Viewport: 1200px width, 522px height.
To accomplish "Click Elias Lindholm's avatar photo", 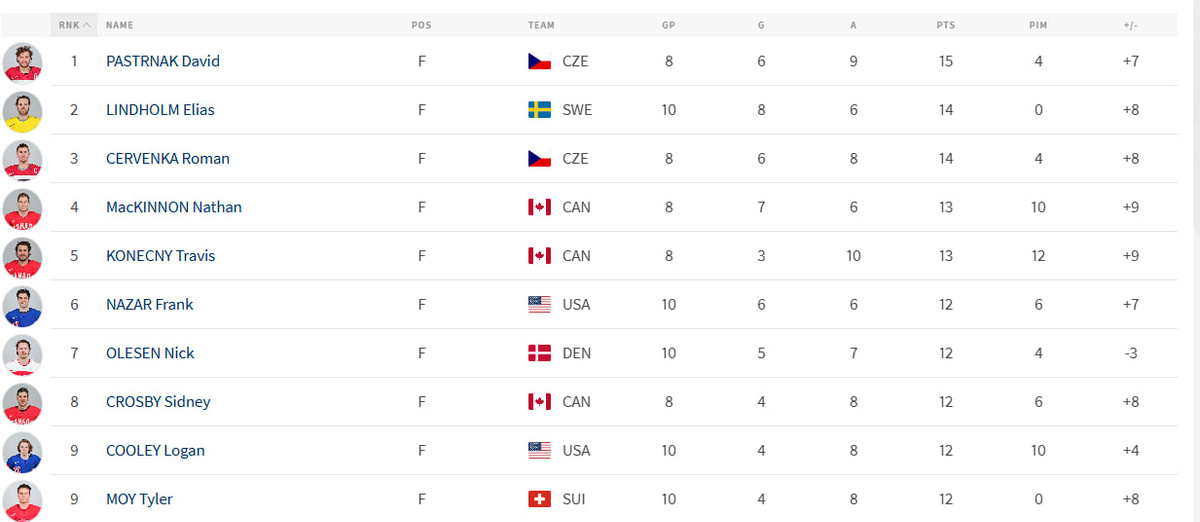I will click(x=22, y=110).
